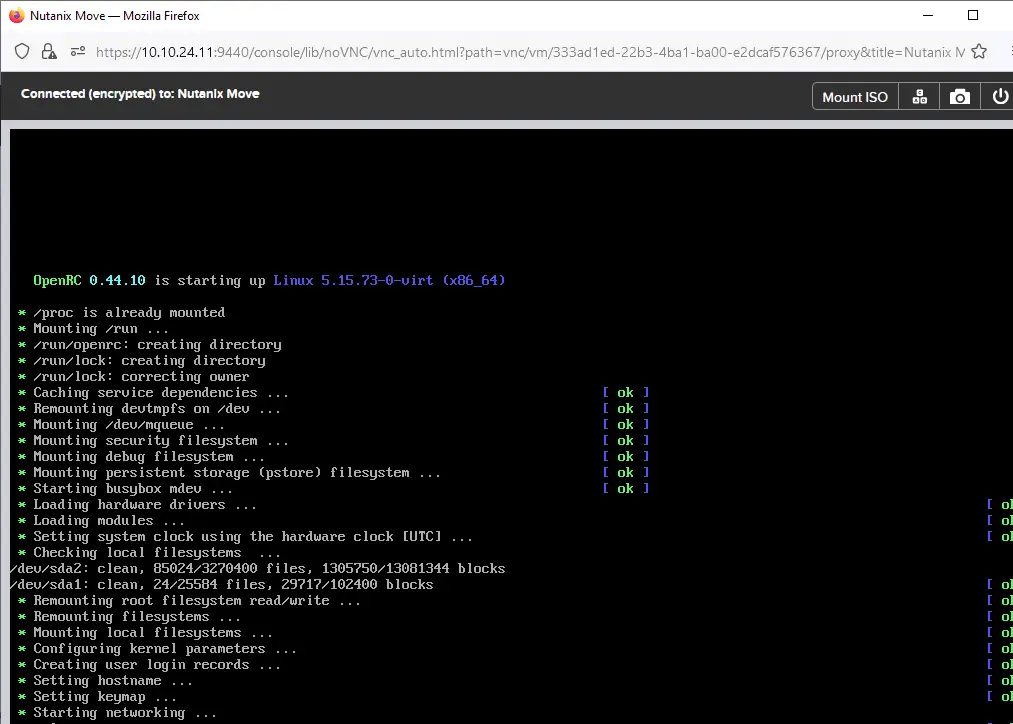
Task: Click the '[ ok ]' status for Mounting security filesystem
Action: 625,440
